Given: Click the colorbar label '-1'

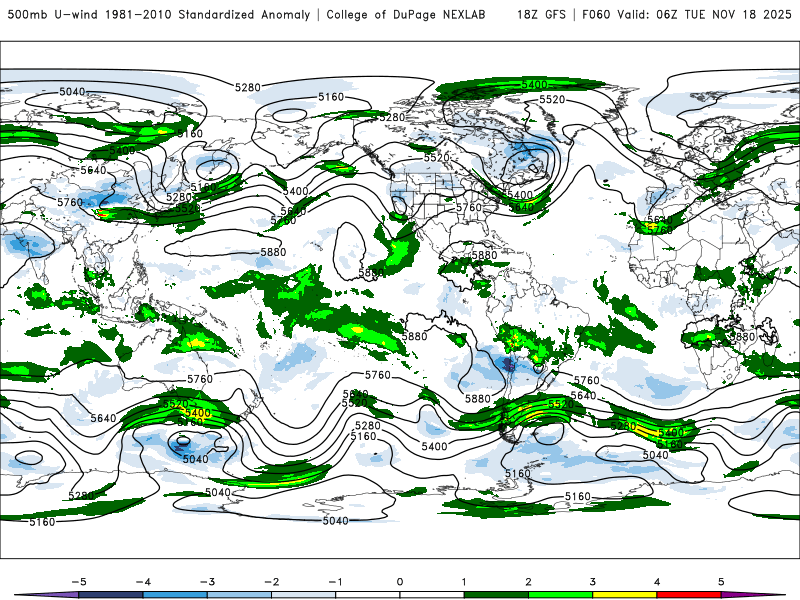Looking at the screenshot, I should point(335,582).
